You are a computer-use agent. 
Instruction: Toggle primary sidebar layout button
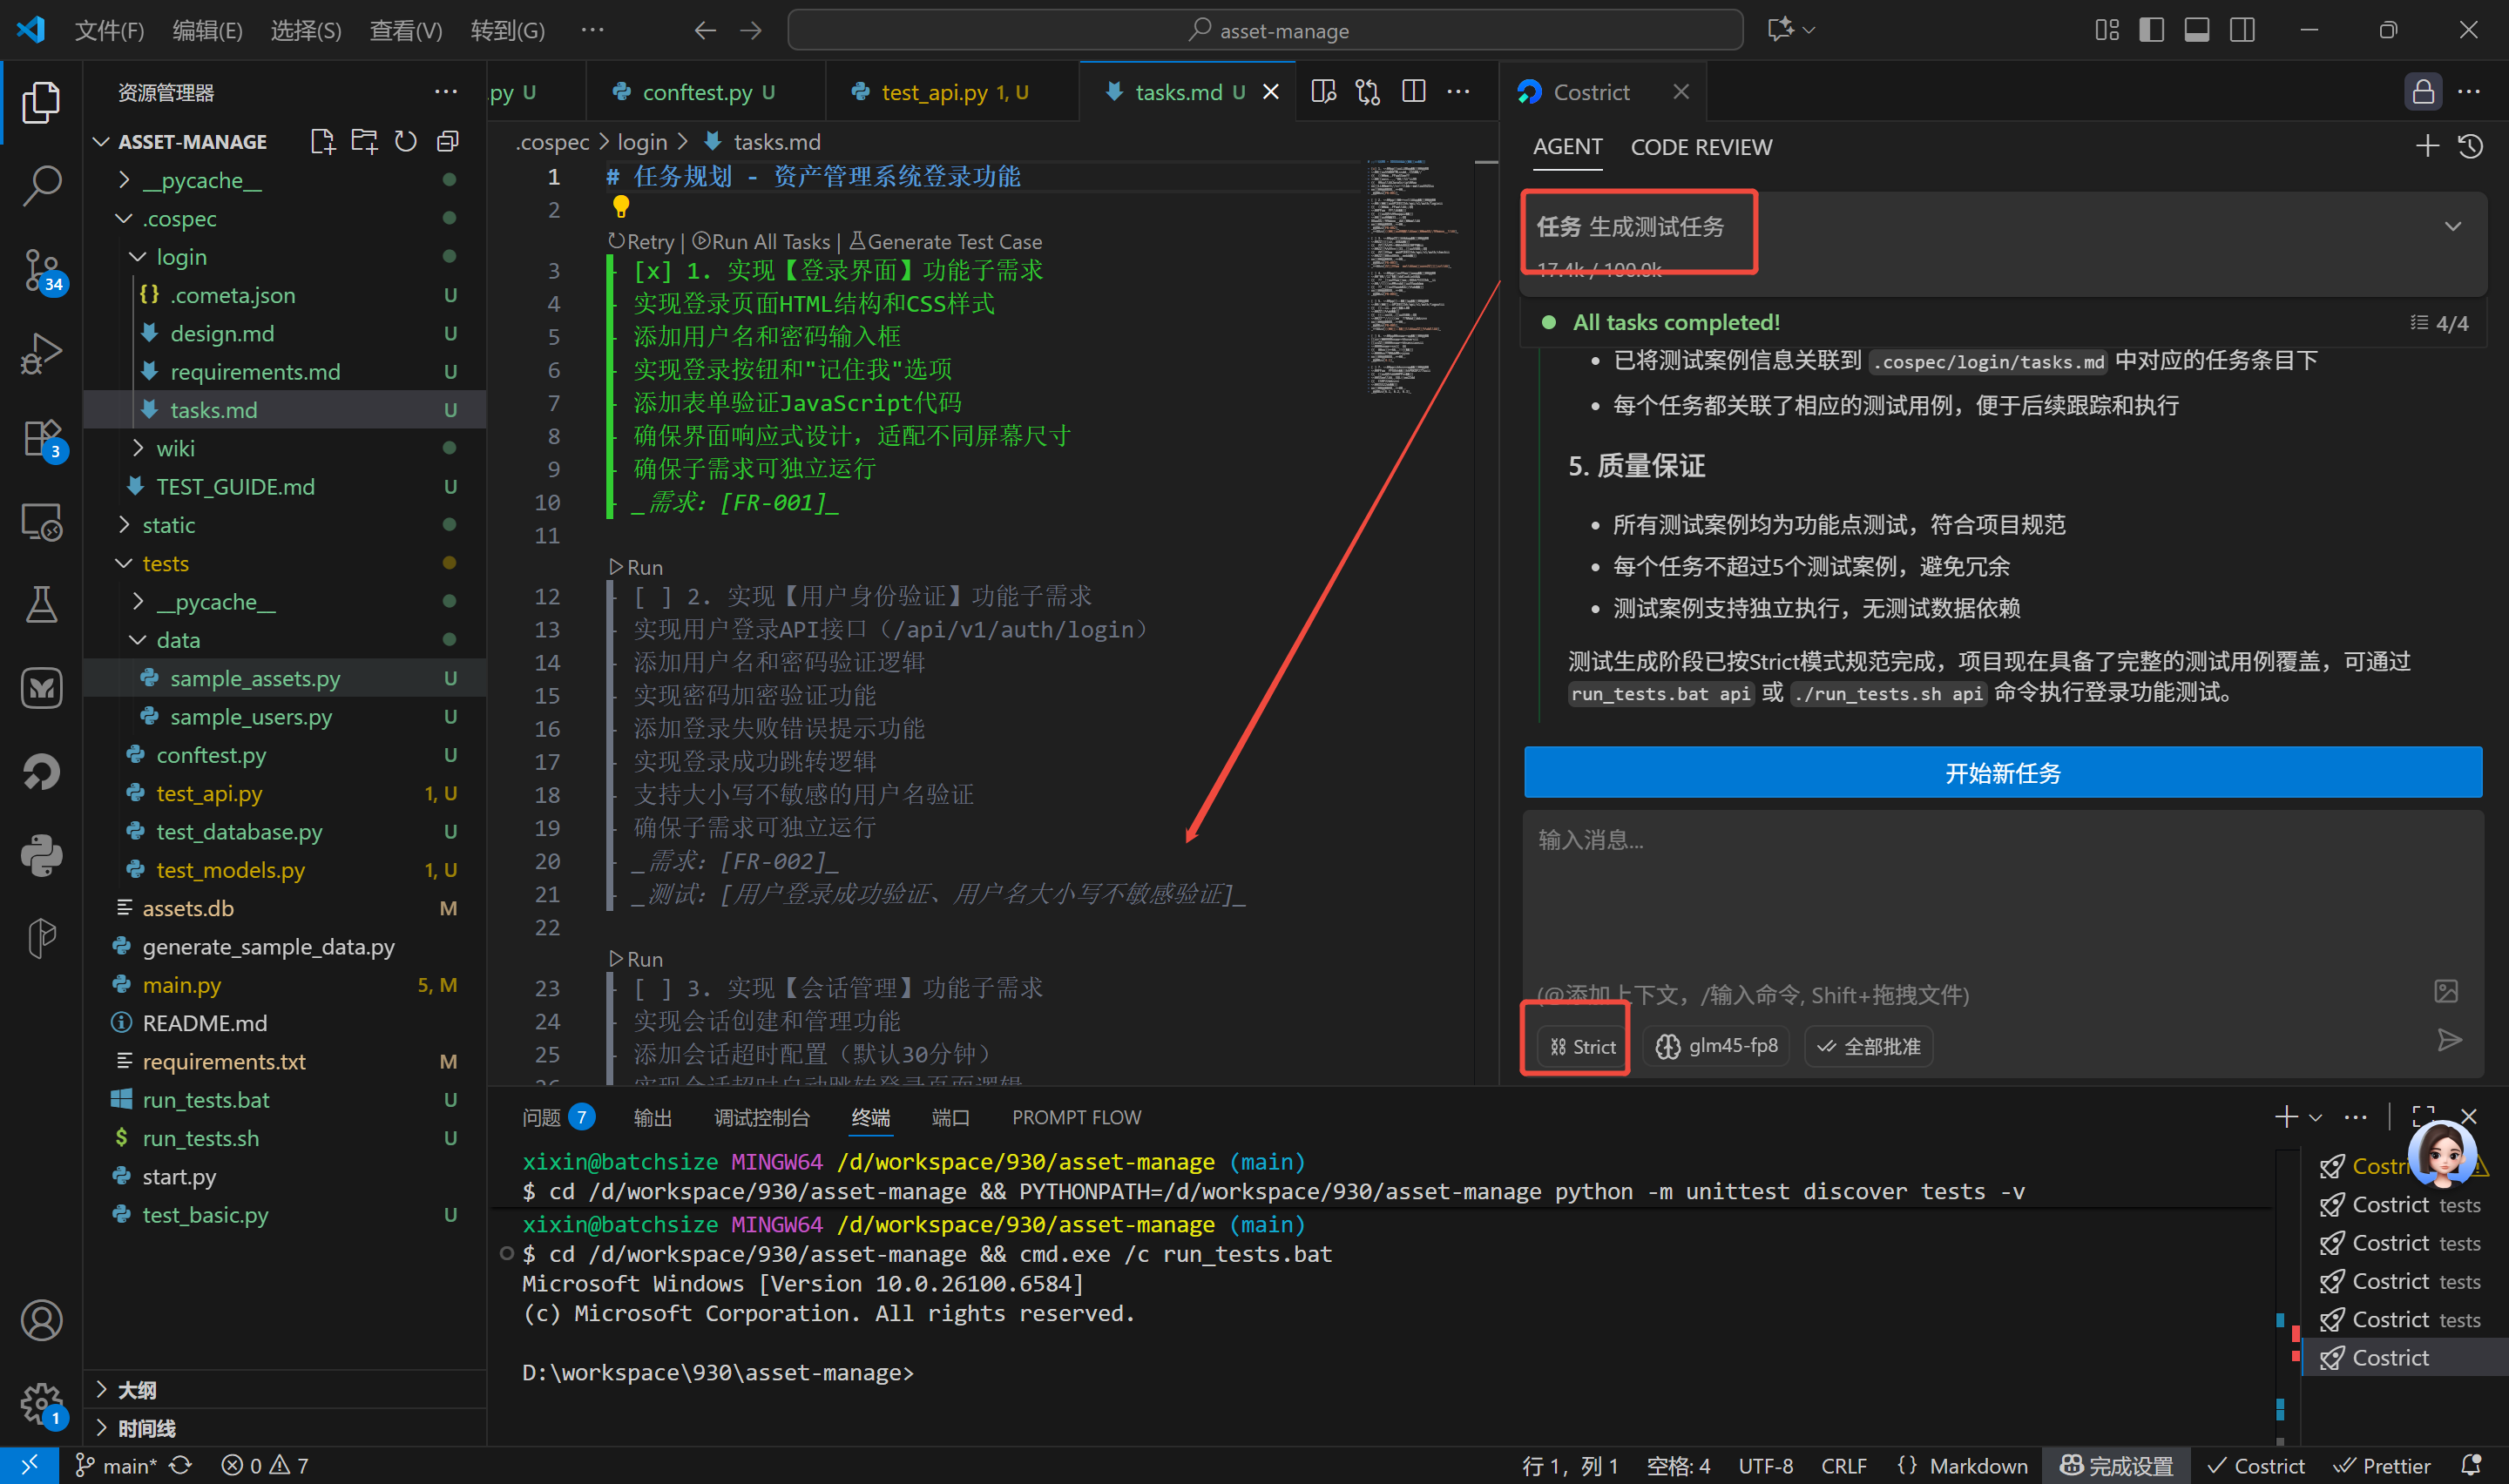click(2151, 30)
